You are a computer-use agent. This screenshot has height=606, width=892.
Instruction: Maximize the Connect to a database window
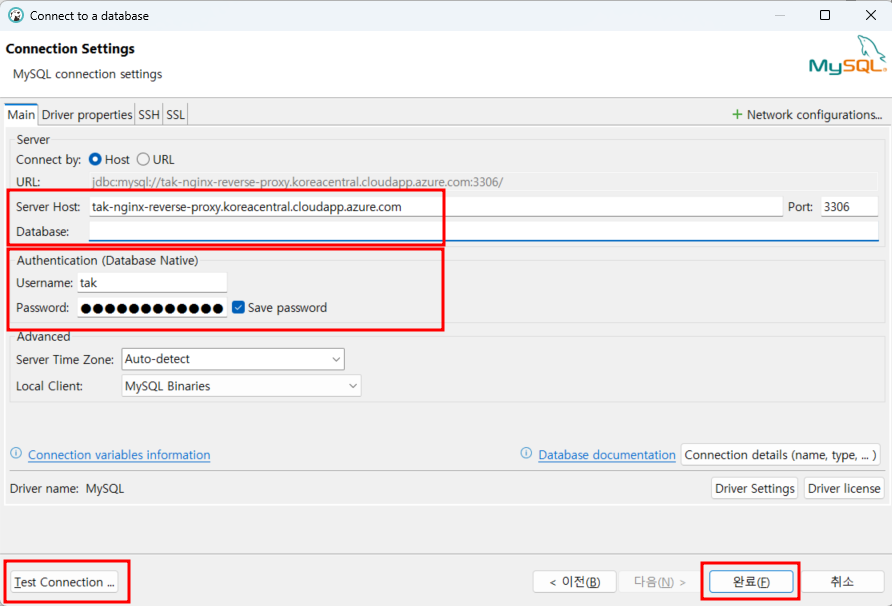[825, 15]
